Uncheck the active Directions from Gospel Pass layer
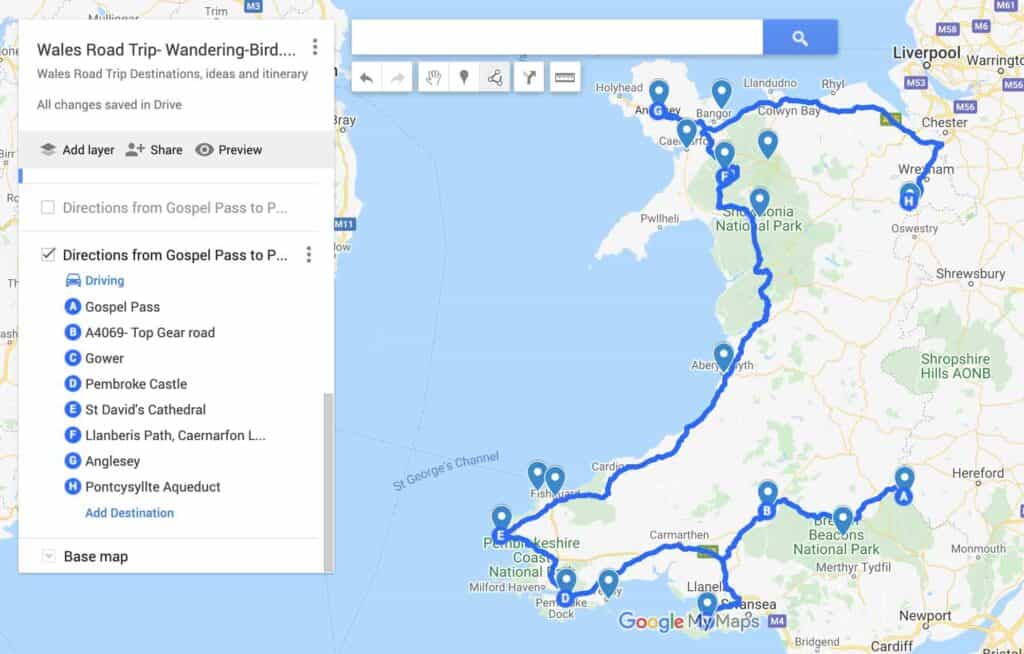1024x654 pixels. click(x=48, y=254)
